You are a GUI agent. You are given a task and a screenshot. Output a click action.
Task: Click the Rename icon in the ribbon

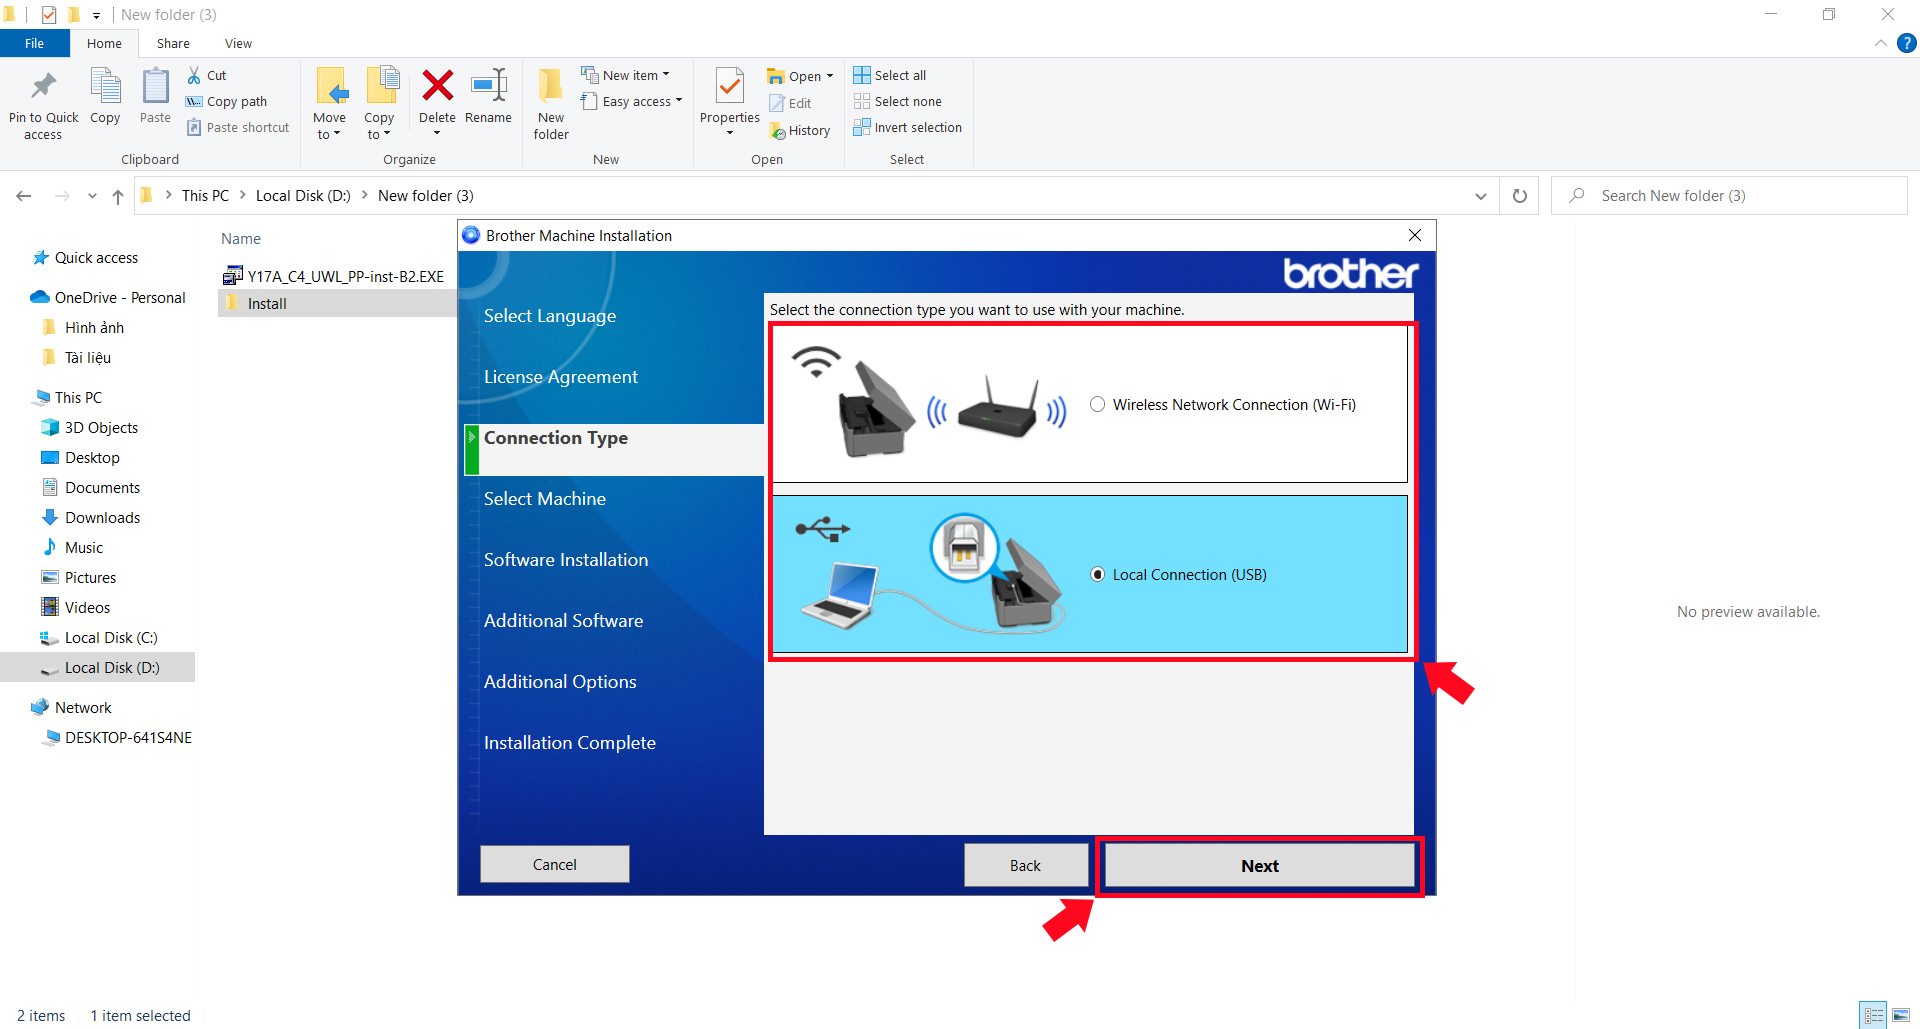489,100
